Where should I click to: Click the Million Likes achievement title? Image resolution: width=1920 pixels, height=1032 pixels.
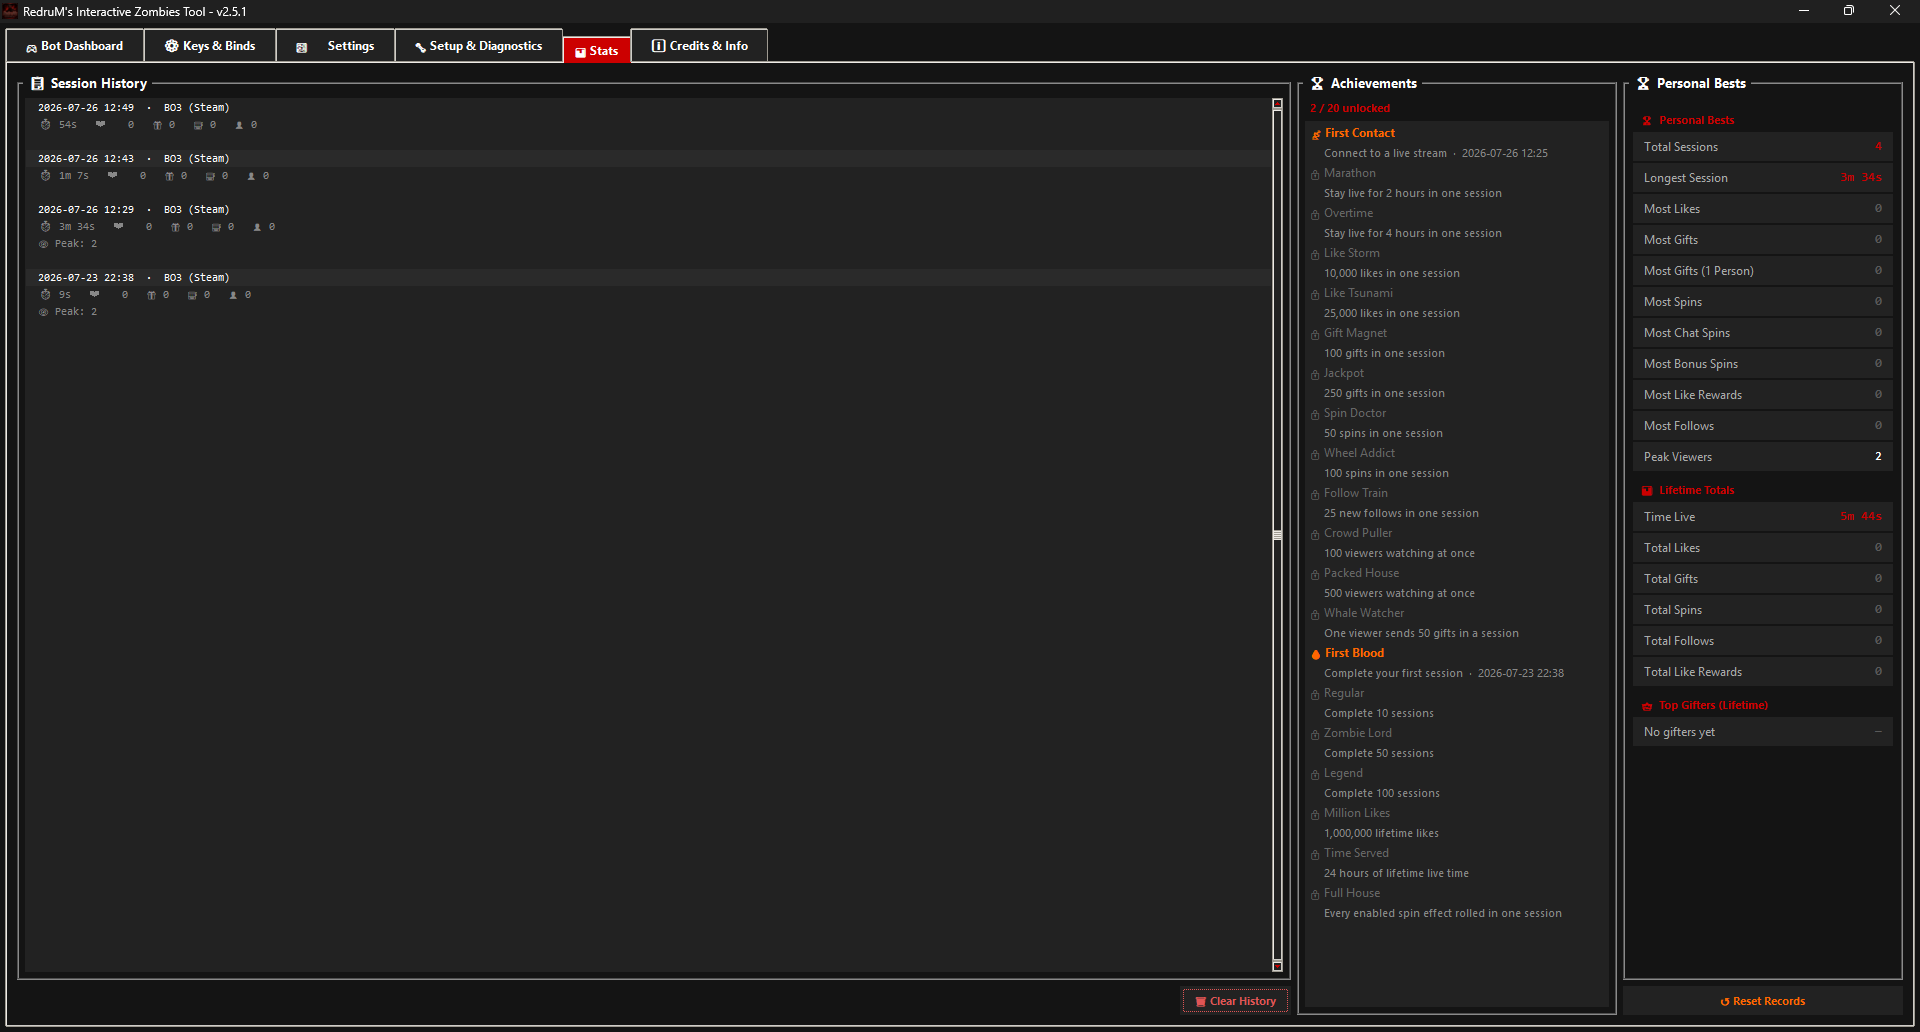point(1357,813)
